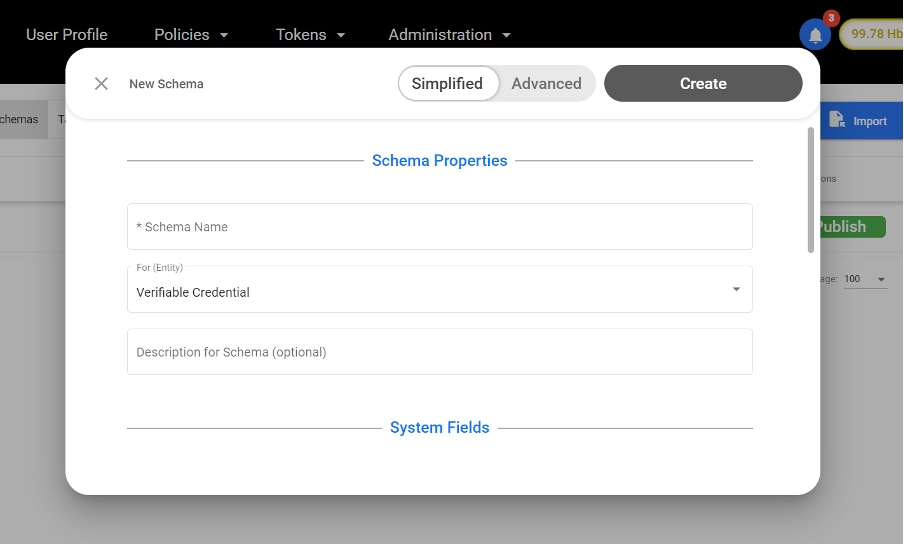
Task: Open the notifications bell
Action: click(x=815, y=35)
